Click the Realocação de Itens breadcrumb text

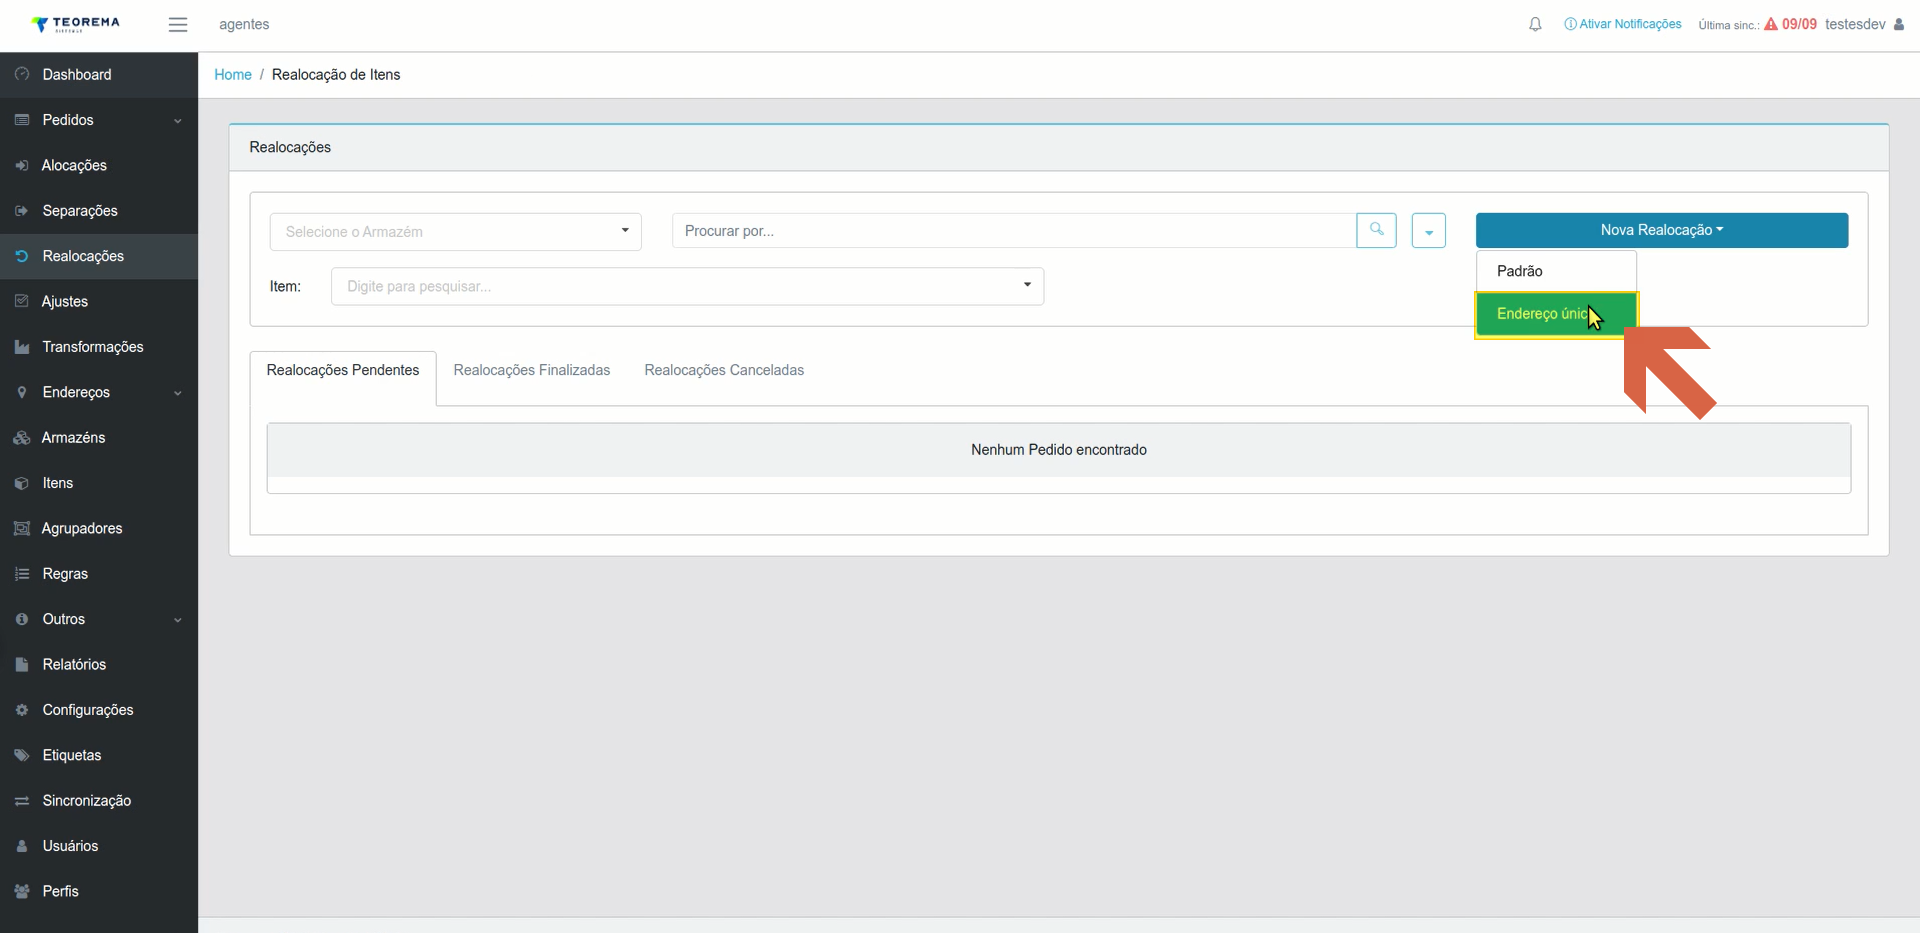coord(336,75)
